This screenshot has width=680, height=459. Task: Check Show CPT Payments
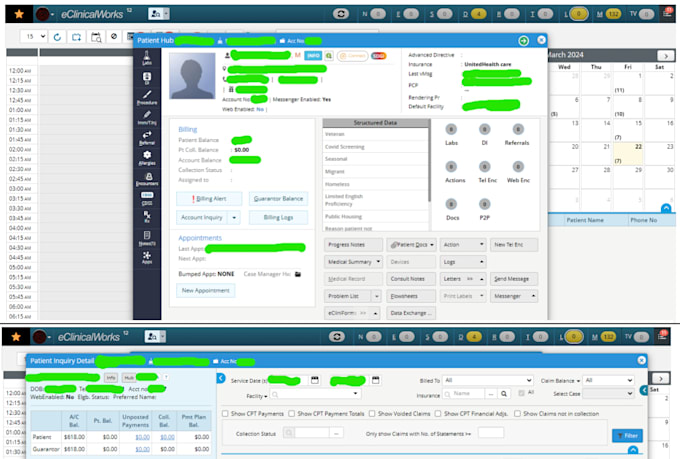[225, 413]
